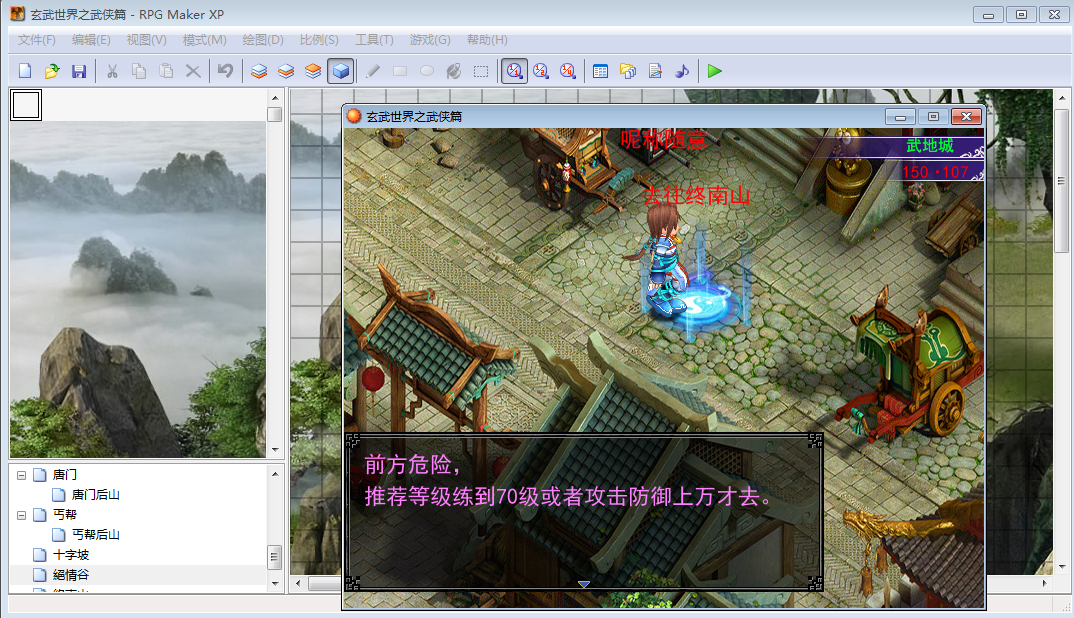This screenshot has height=618, width=1074.
Task: Switch to Layer 3 editing mode
Action: pos(313,71)
